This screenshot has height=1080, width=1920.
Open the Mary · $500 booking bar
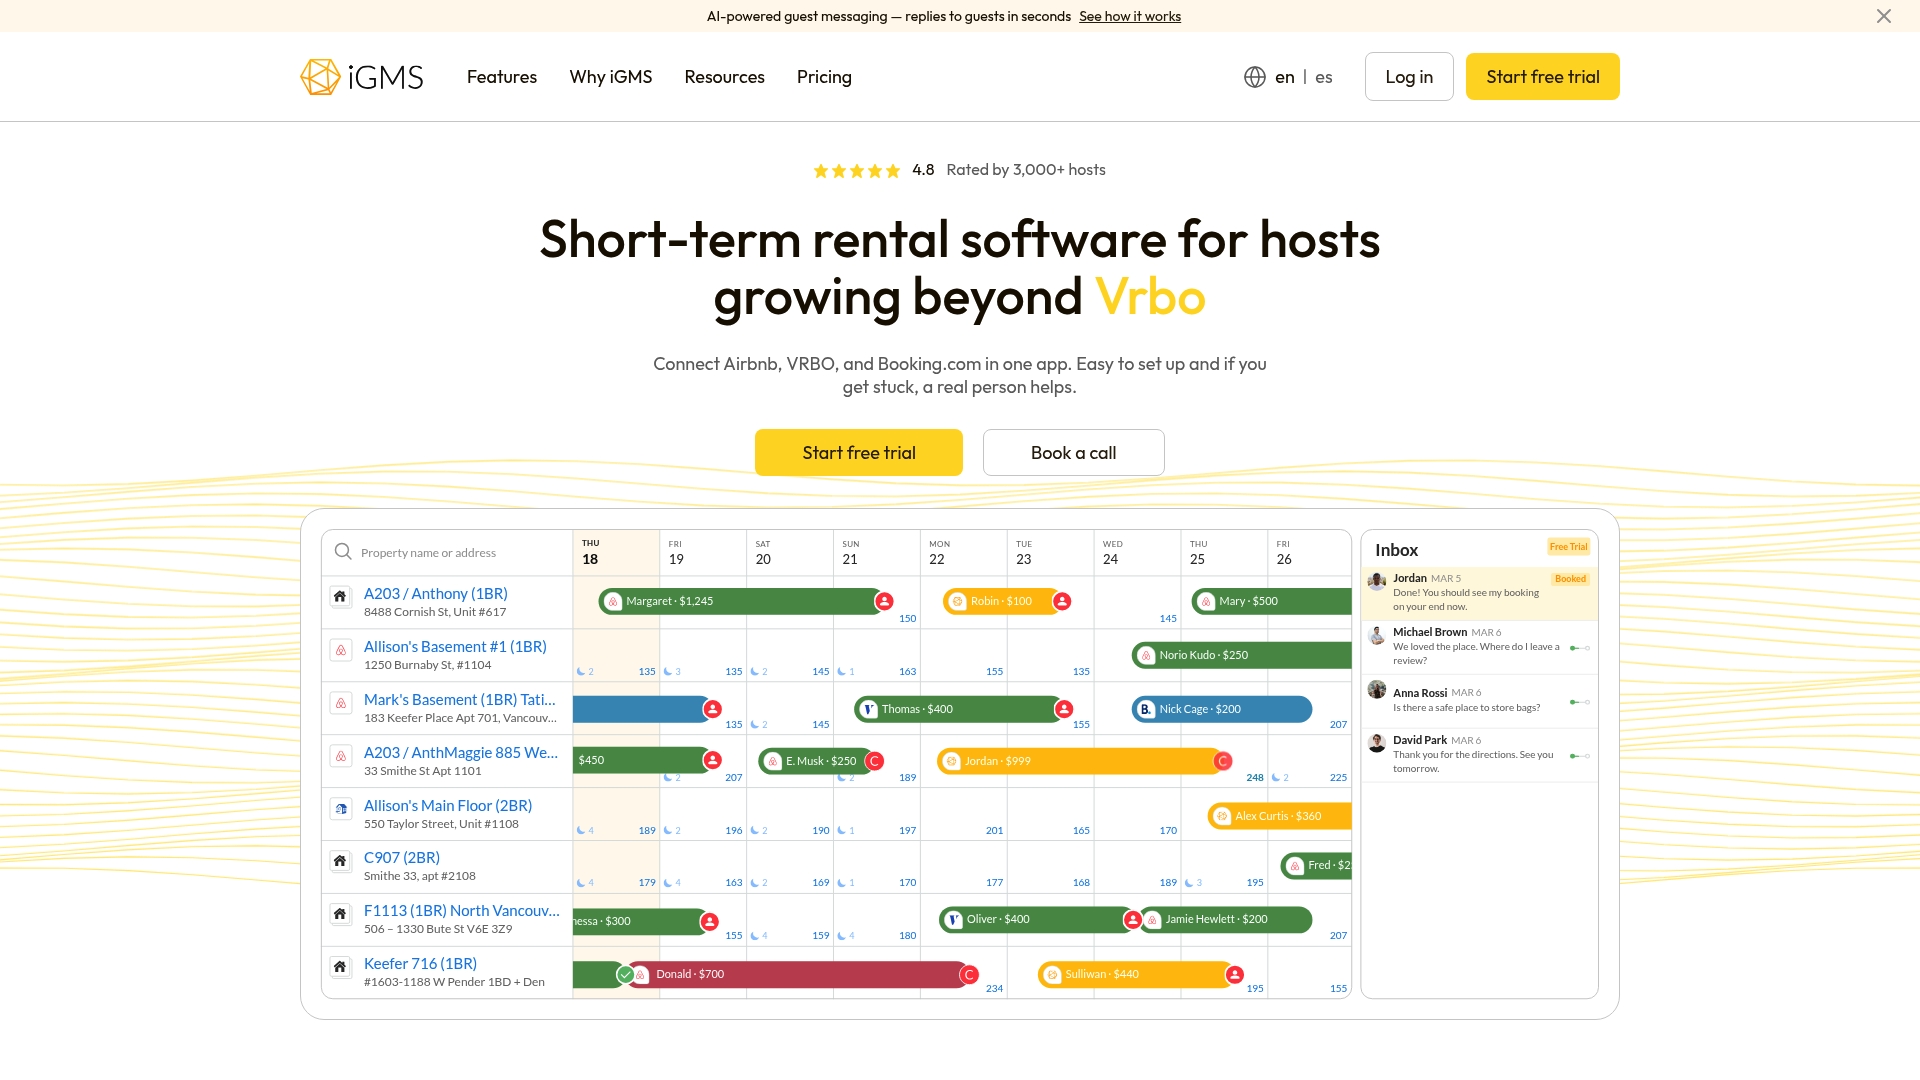(x=1271, y=601)
